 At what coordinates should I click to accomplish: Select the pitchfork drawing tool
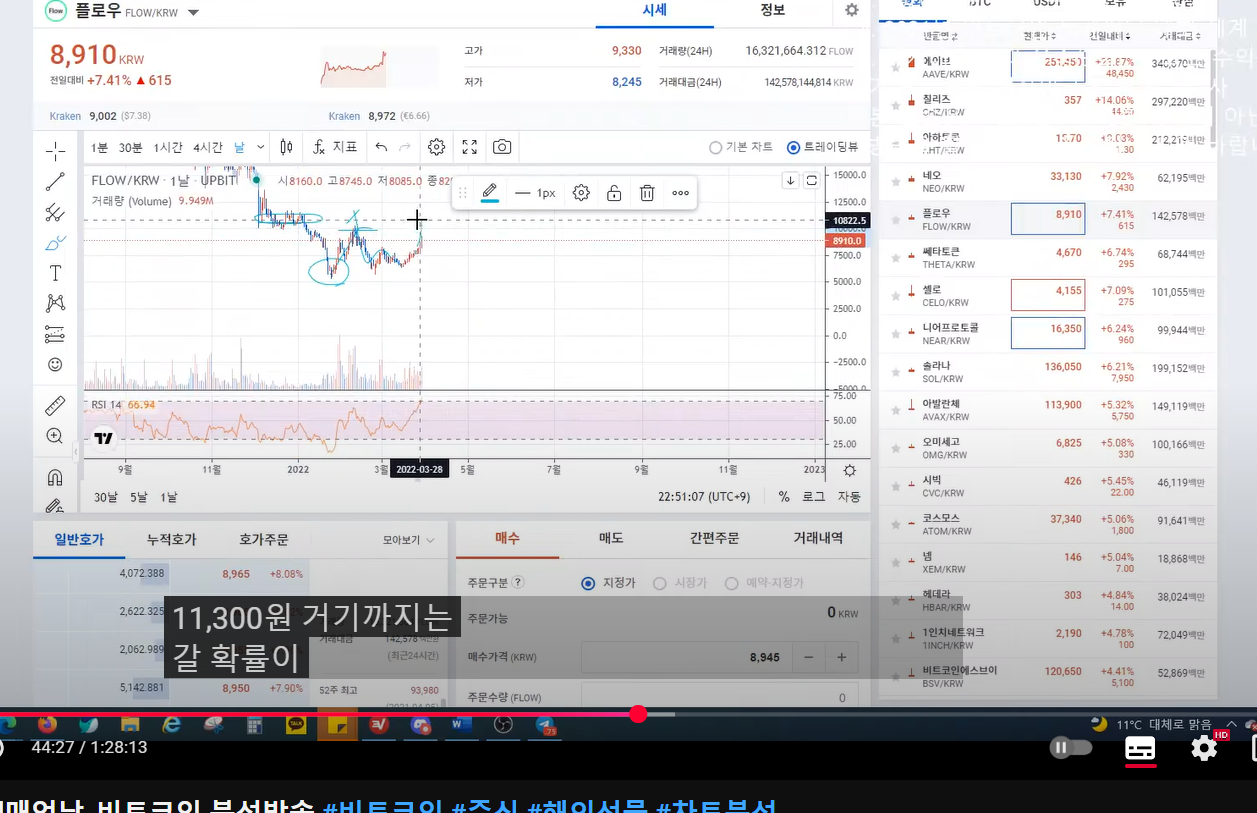point(55,212)
